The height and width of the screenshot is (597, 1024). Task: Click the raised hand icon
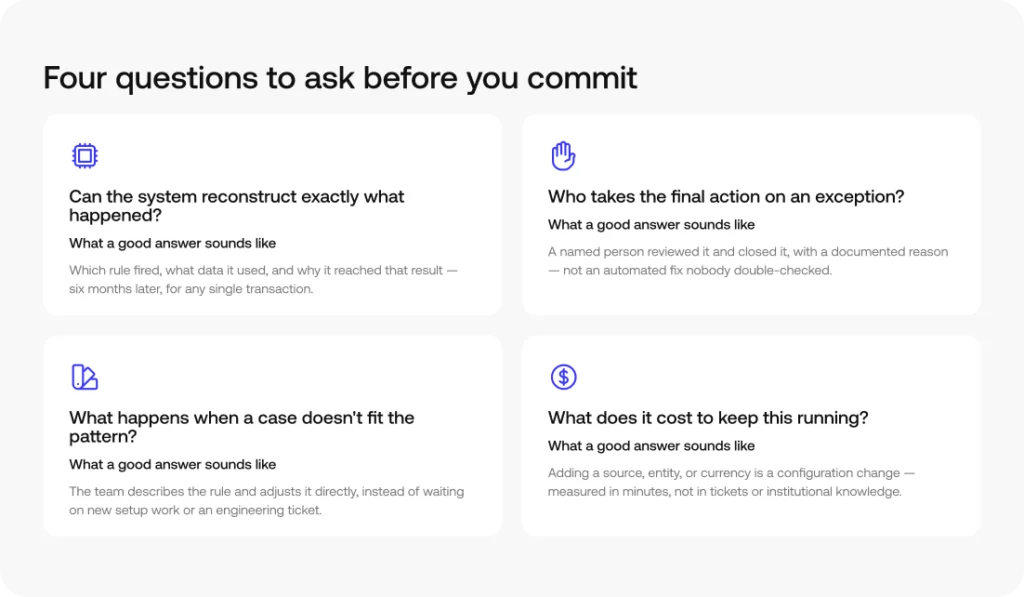tap(563, 155)
